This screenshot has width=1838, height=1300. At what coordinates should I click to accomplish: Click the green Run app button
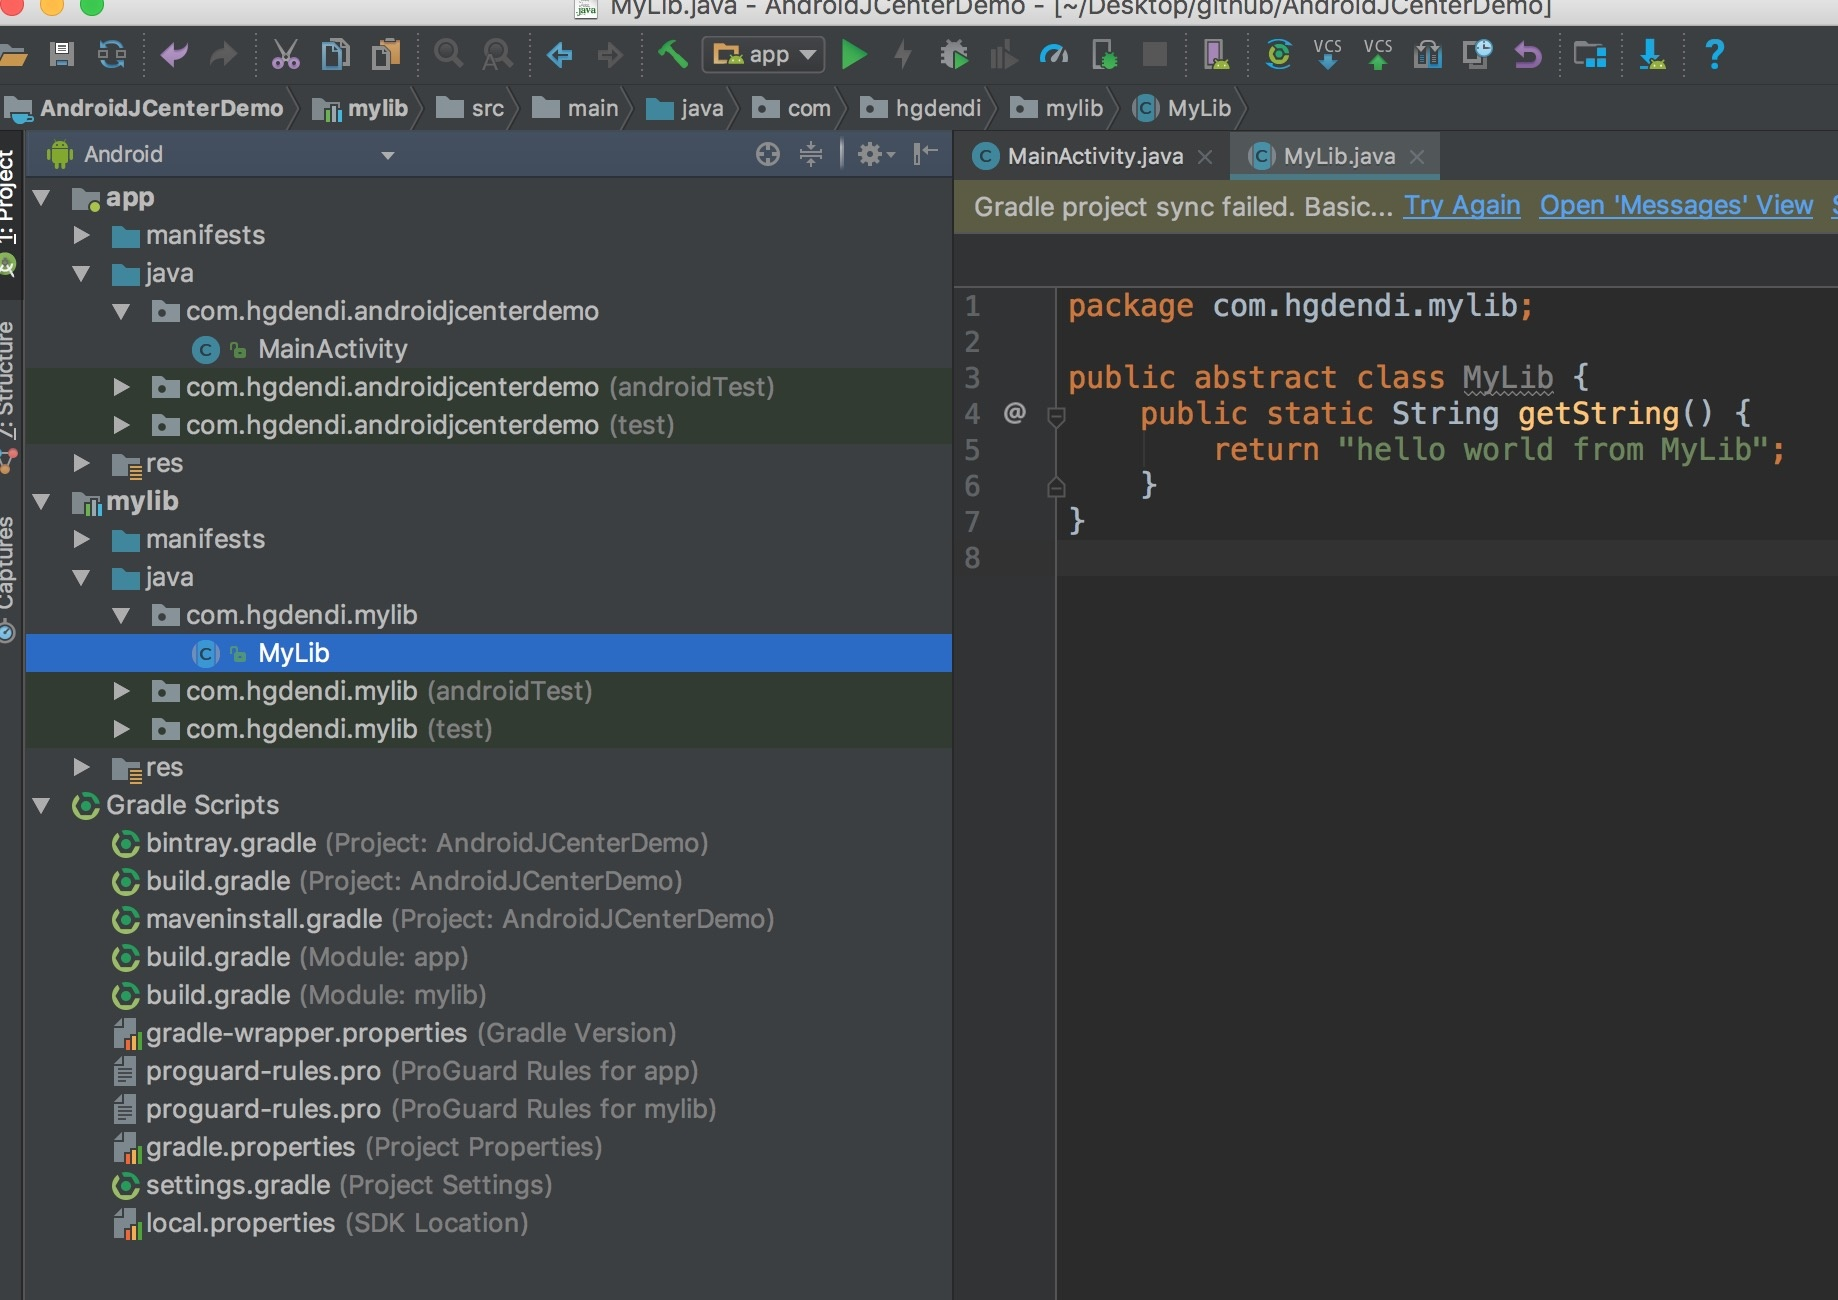853,55
